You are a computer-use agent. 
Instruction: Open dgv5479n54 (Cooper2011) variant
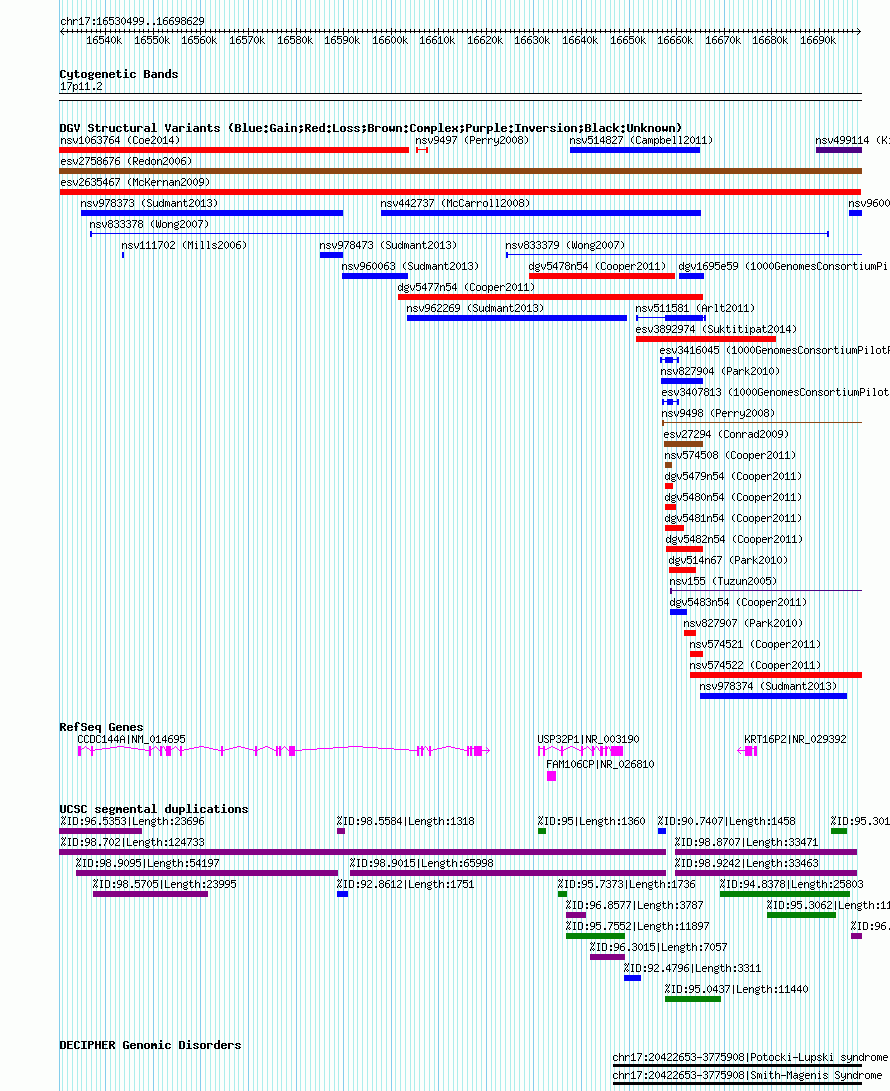(x=733, y=476)
